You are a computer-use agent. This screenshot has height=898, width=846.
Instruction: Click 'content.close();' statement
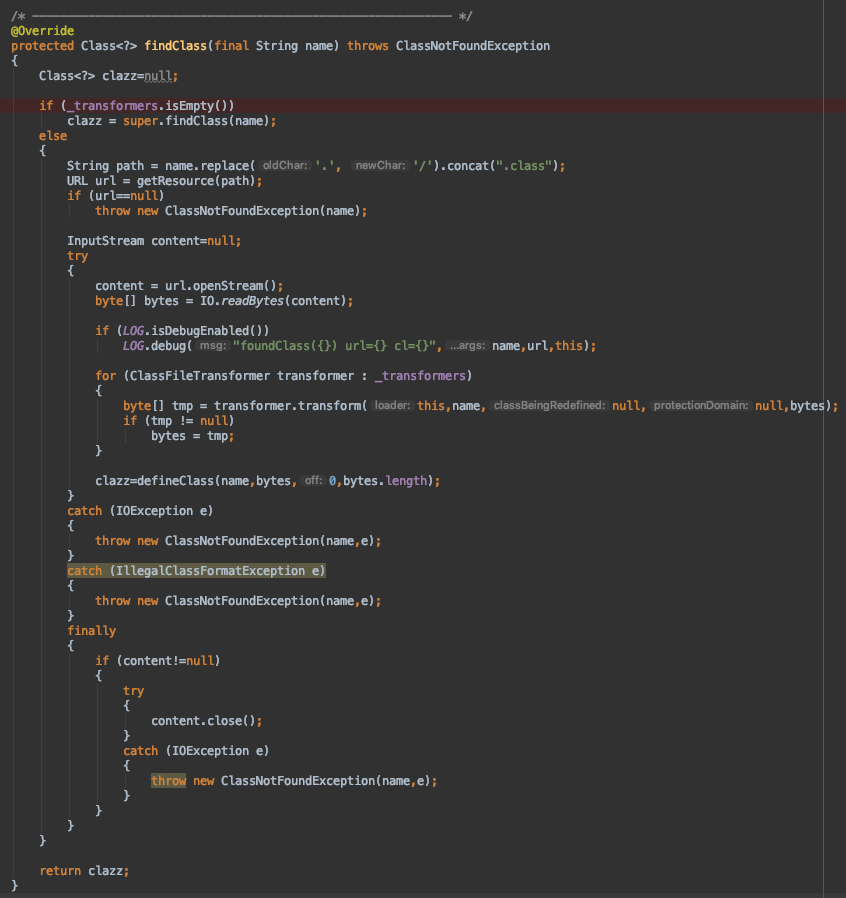coord(207,721)
